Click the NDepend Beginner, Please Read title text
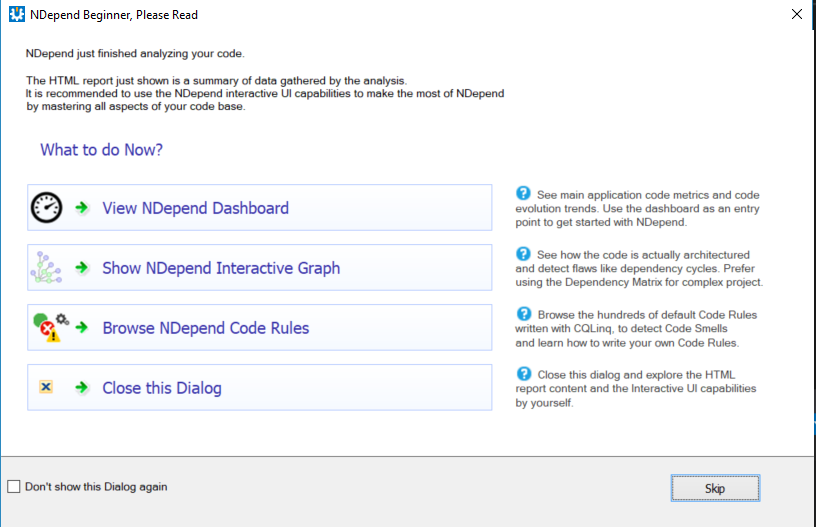816x527 pixels. coord(114,15)
